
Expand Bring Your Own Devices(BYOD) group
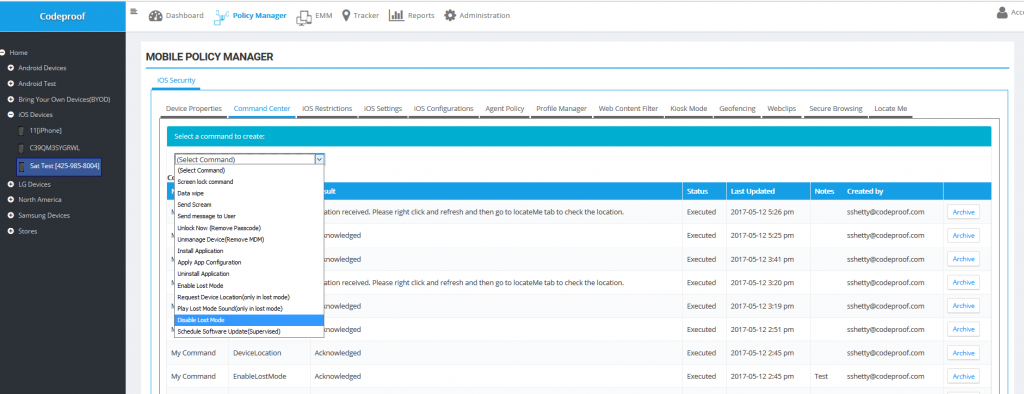[10, 99]
